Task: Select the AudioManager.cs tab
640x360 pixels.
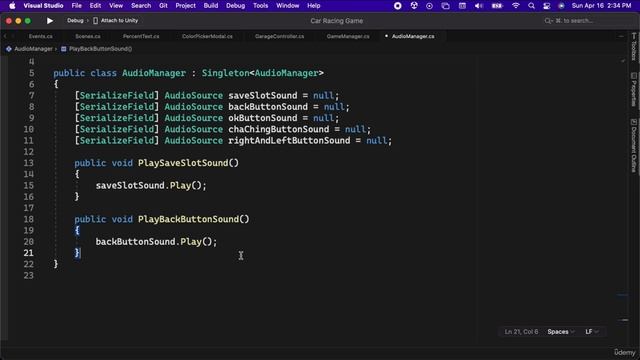Action: (x=413, y=36)
